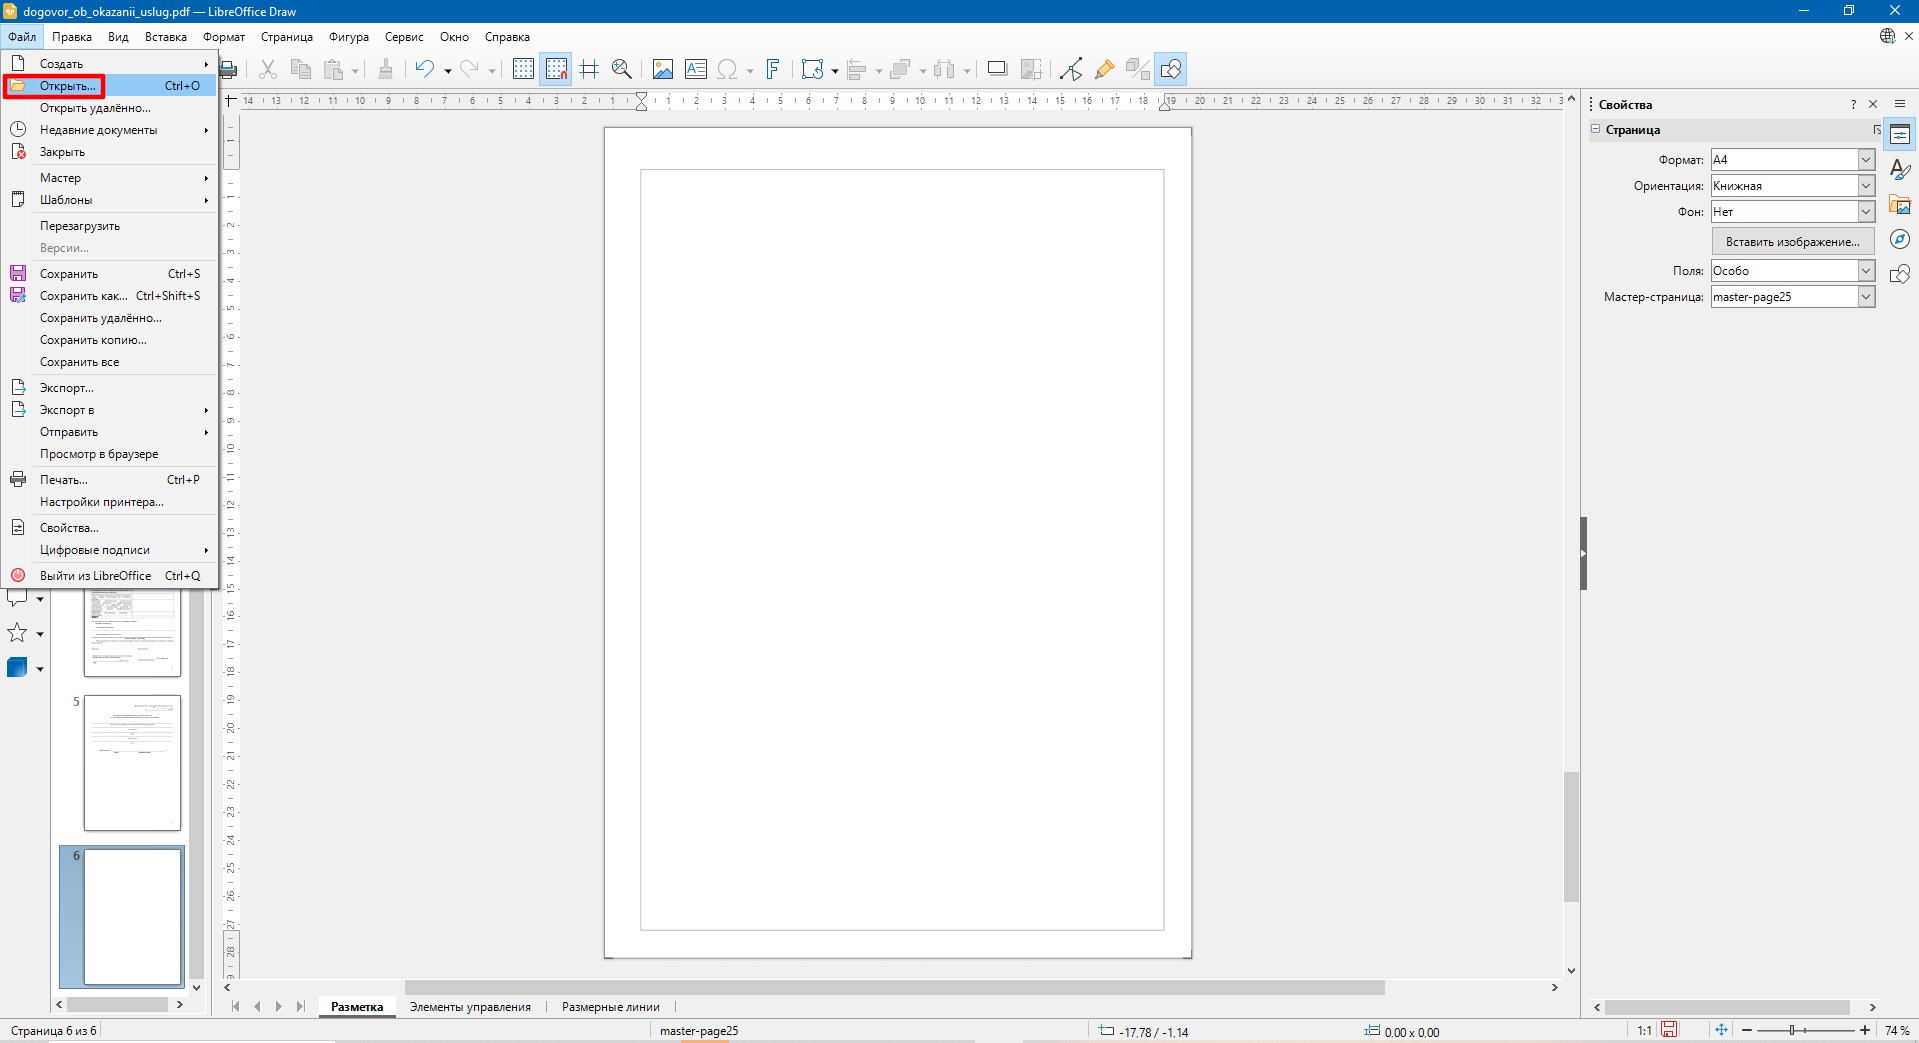Insert special character omega icon

click(x=728, y=69)
